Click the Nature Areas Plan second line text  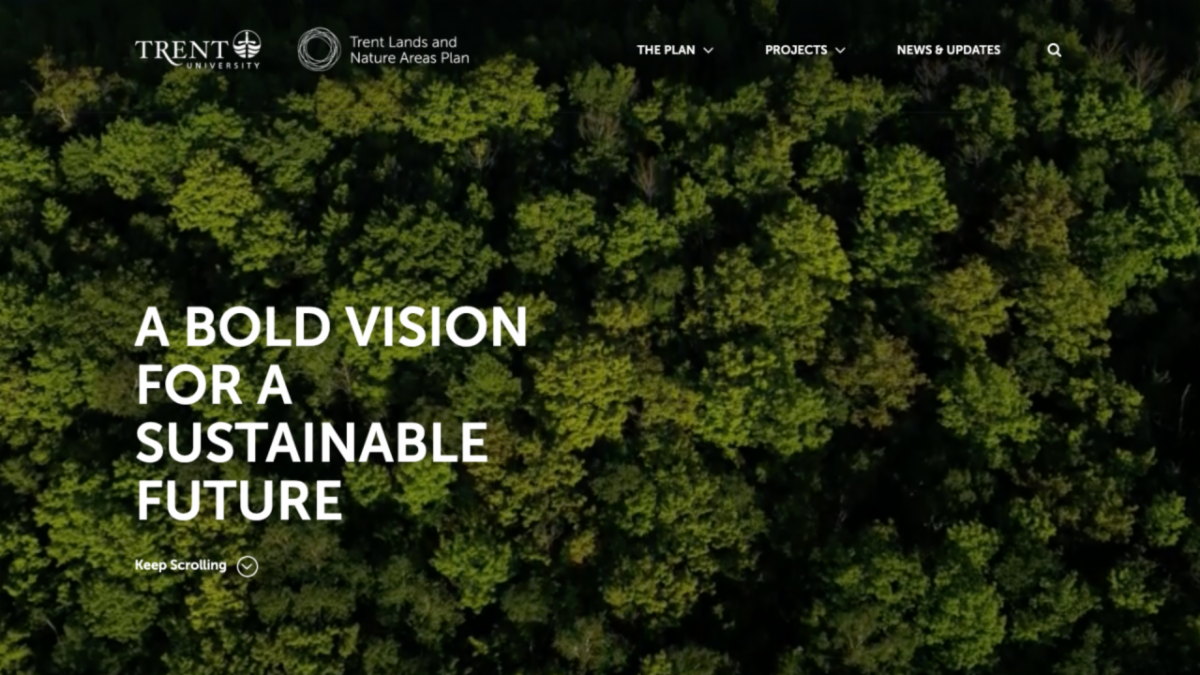click(x=409, y=58)
